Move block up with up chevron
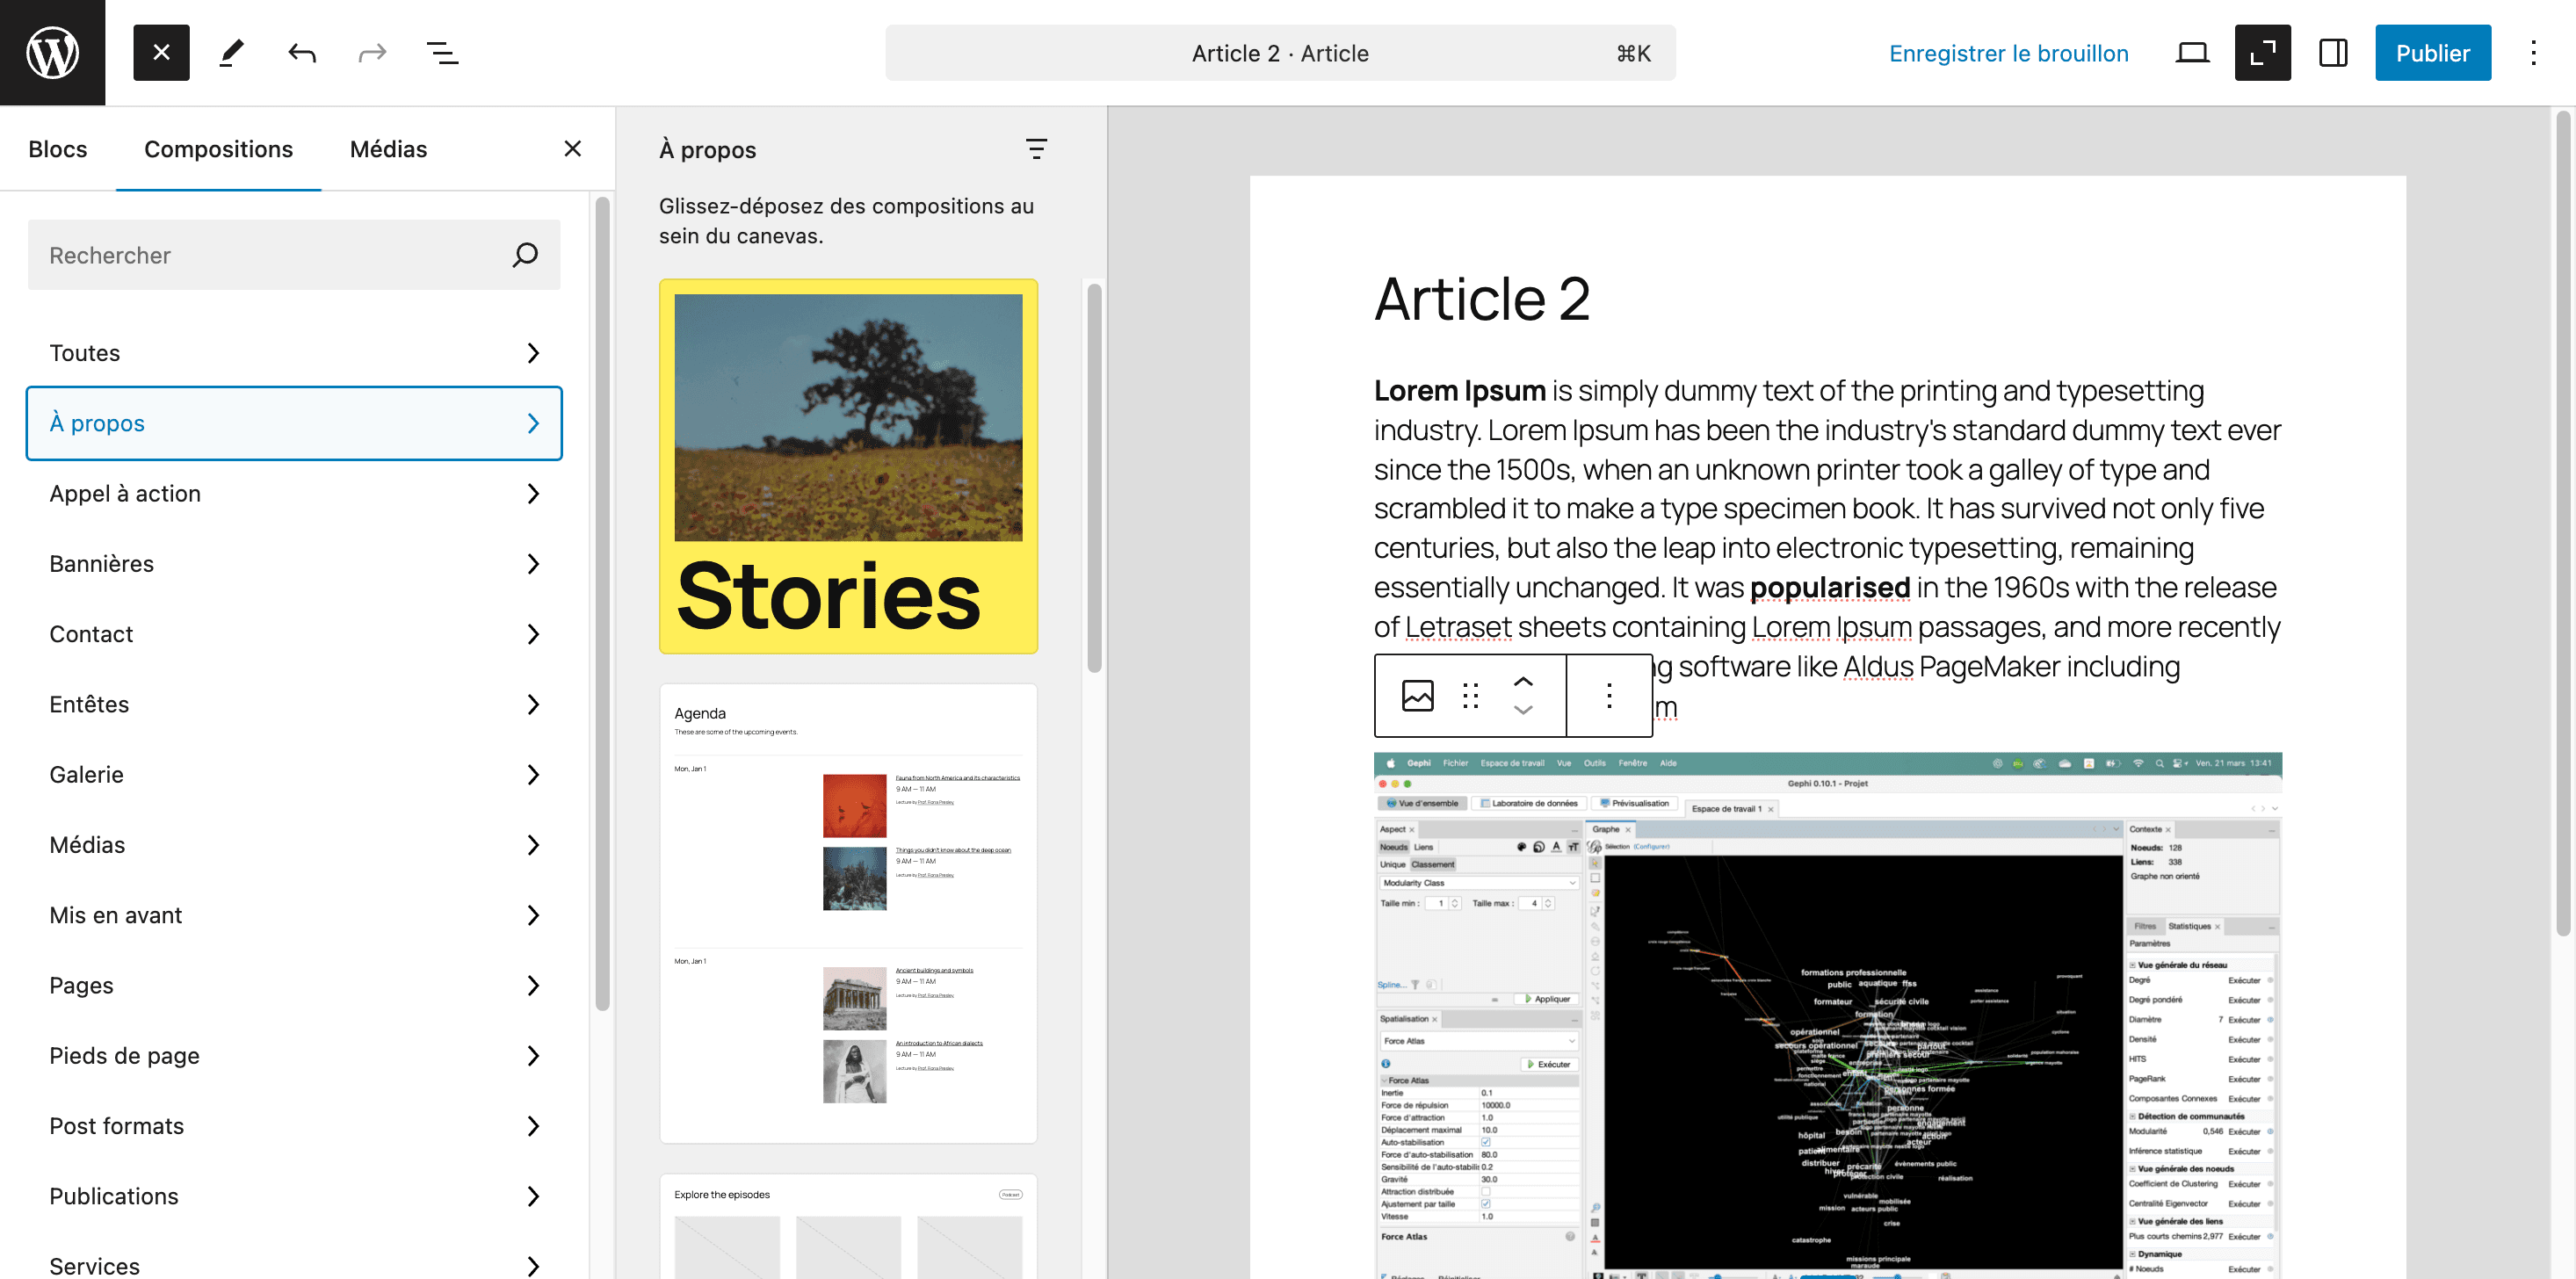 click(1523, 680)
